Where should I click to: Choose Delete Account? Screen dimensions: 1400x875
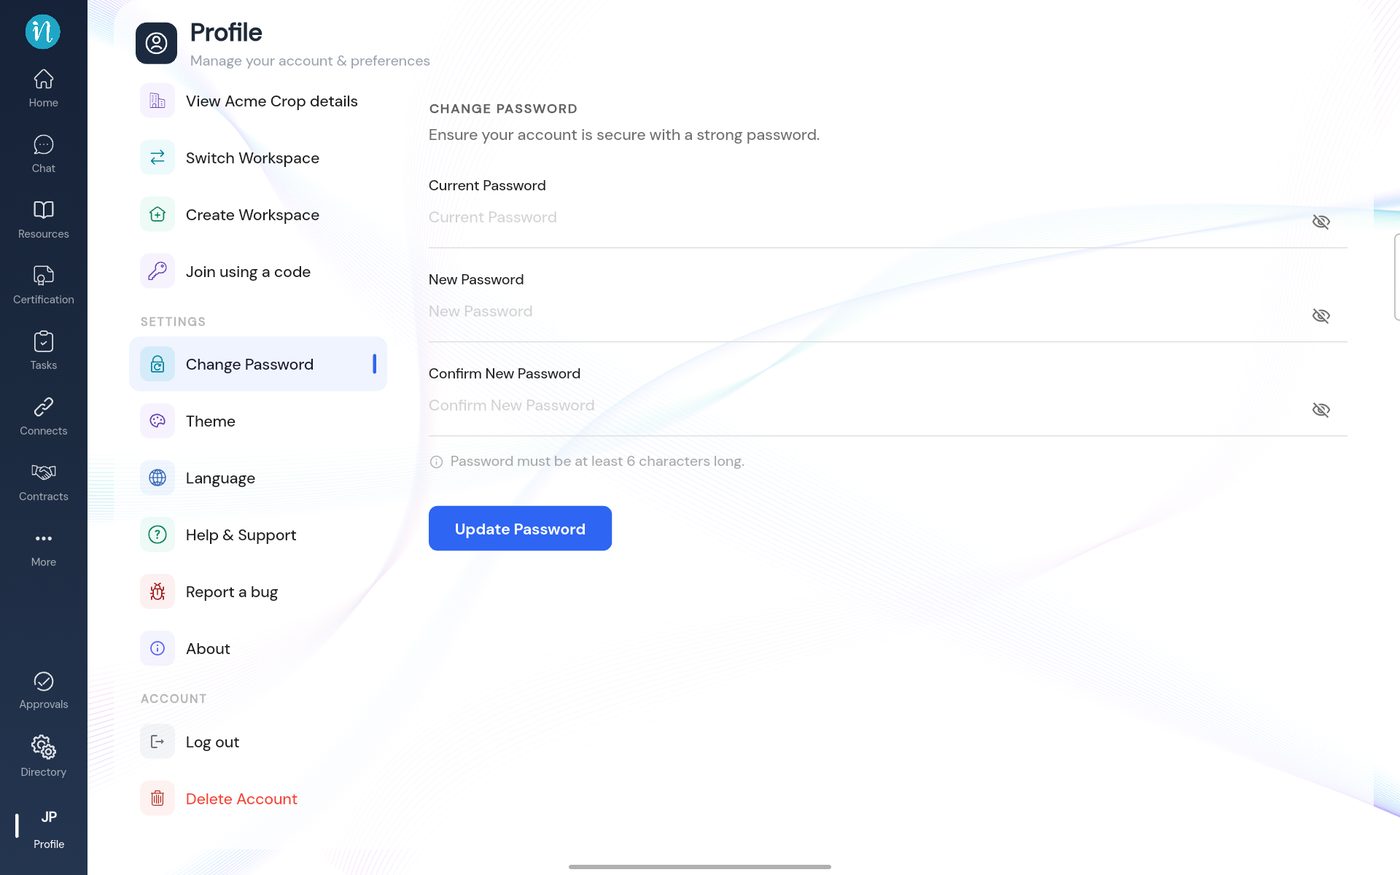tap(258, 799)
